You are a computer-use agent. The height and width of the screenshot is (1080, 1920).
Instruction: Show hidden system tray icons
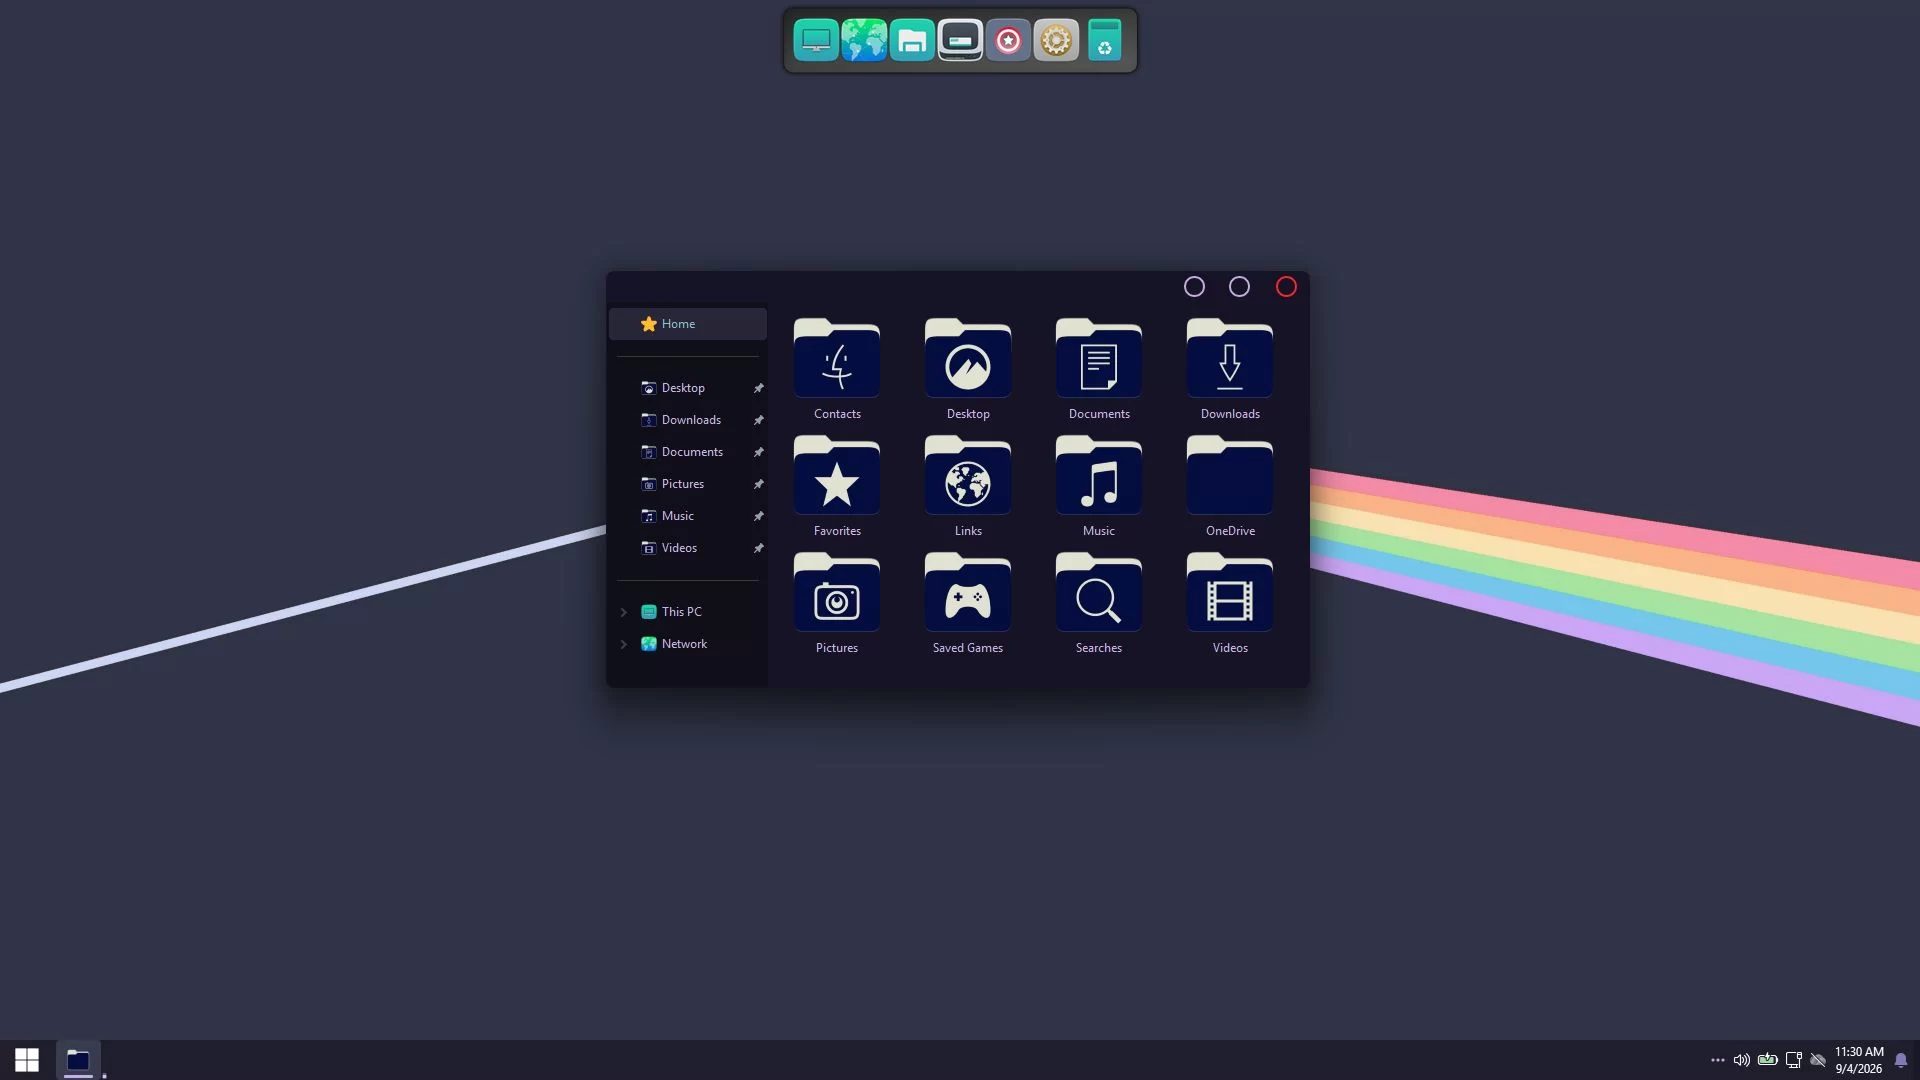[1717, 1060]
